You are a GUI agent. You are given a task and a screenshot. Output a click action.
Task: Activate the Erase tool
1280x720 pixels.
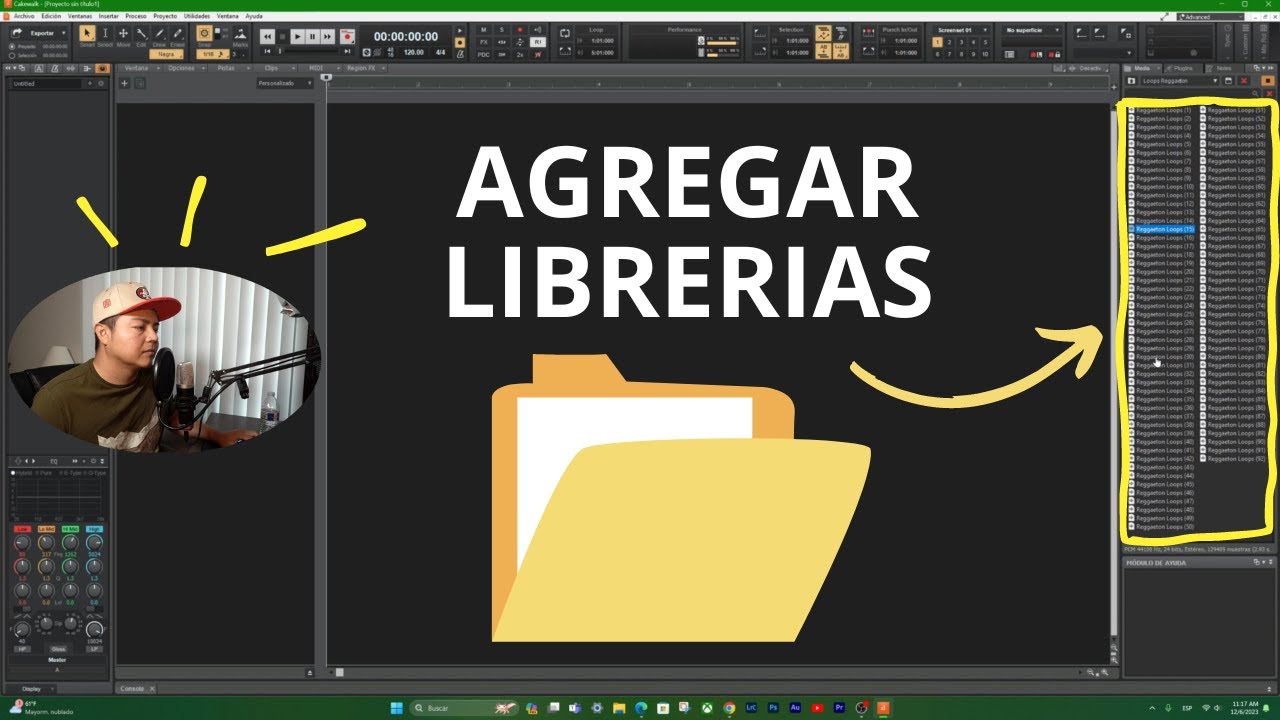click(177, 34)
